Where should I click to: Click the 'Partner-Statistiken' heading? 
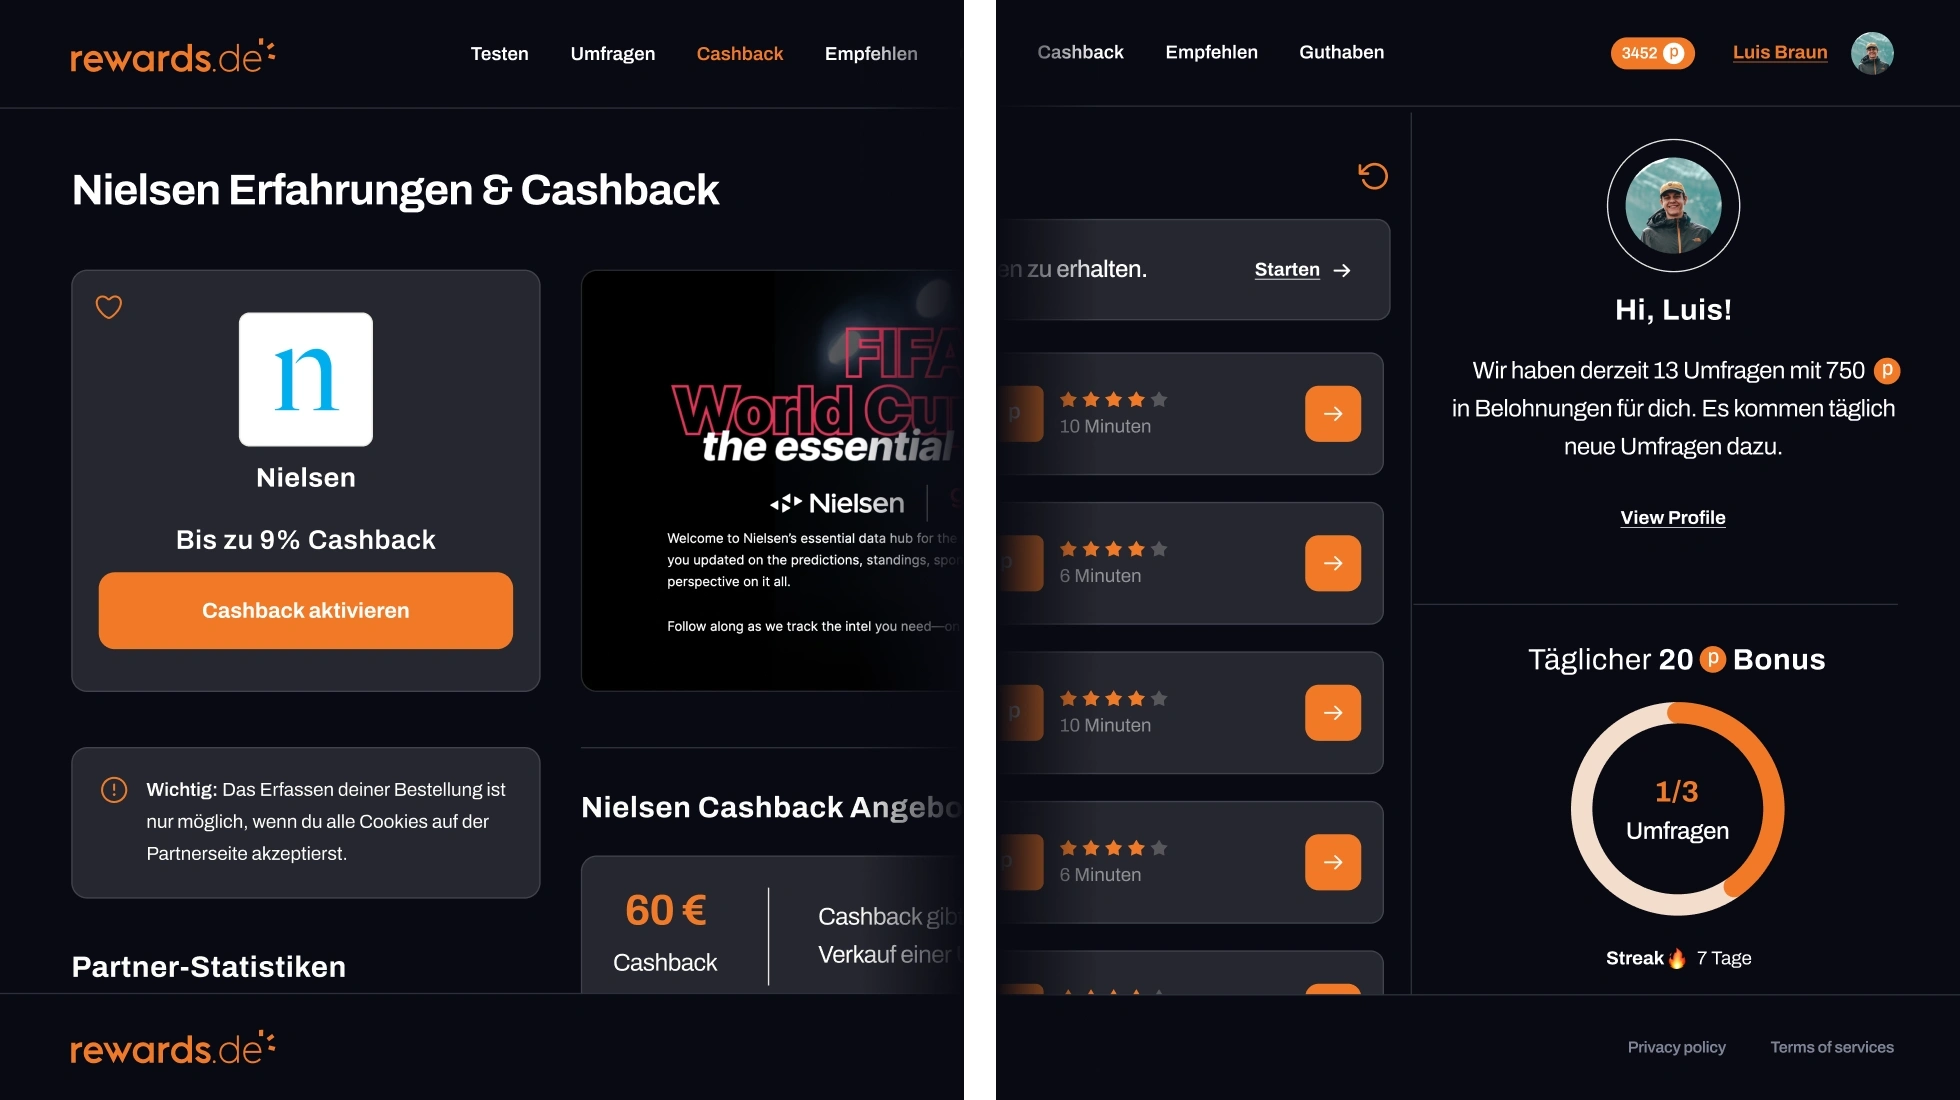click(x=209, y=967)
